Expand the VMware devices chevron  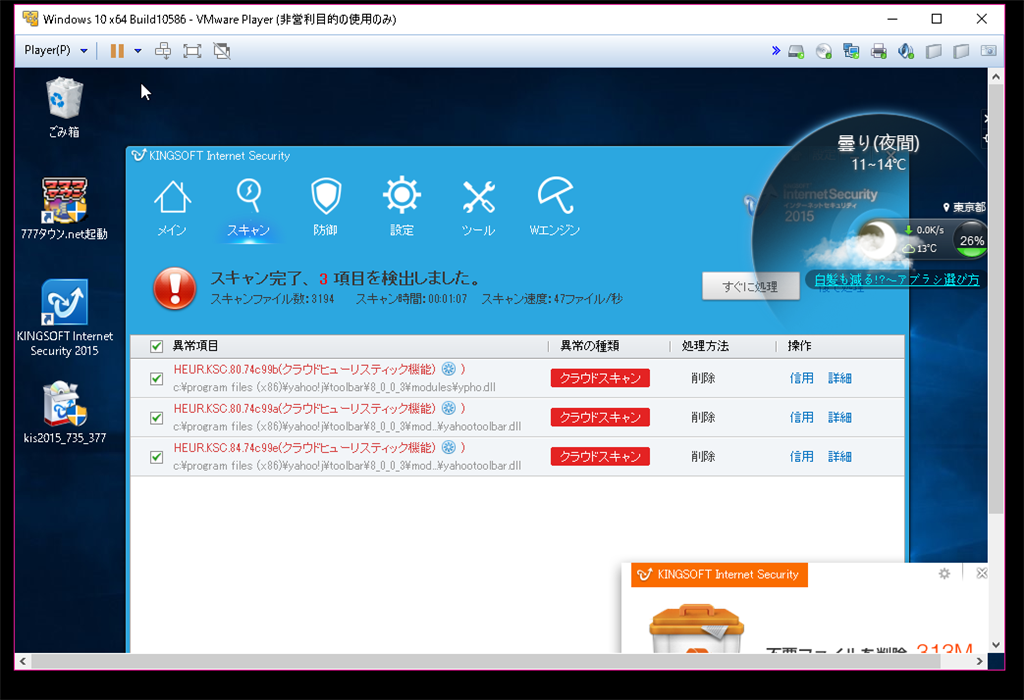point(776,51)
